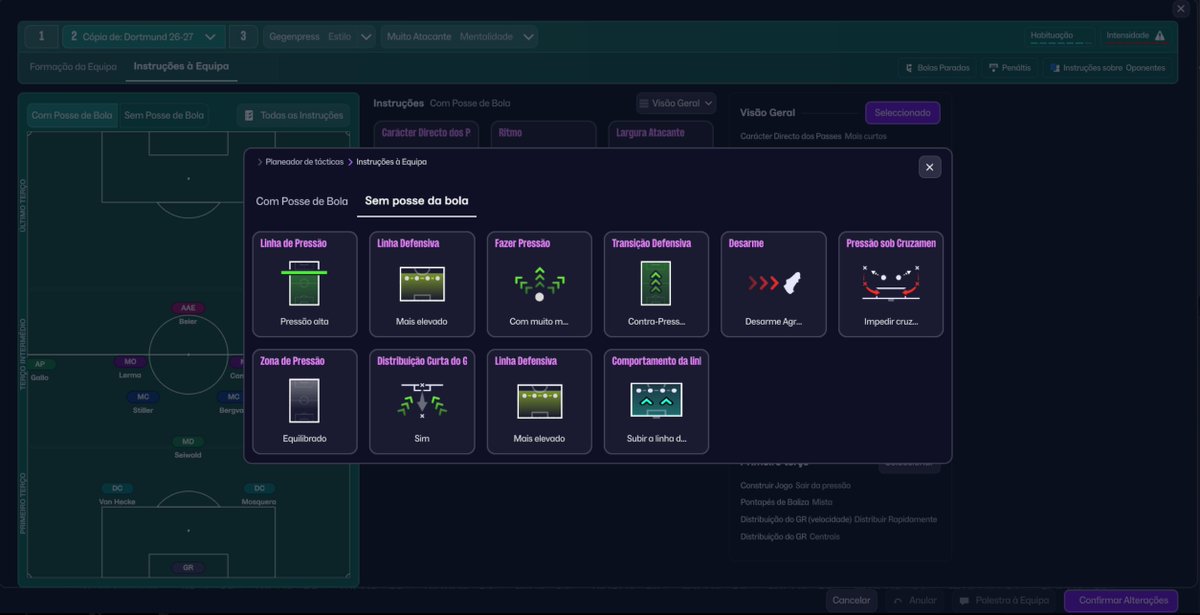This screenshot has height=615, width=1200.
Task: Open the Desarme boot icon card
Action: coord(773,284)
